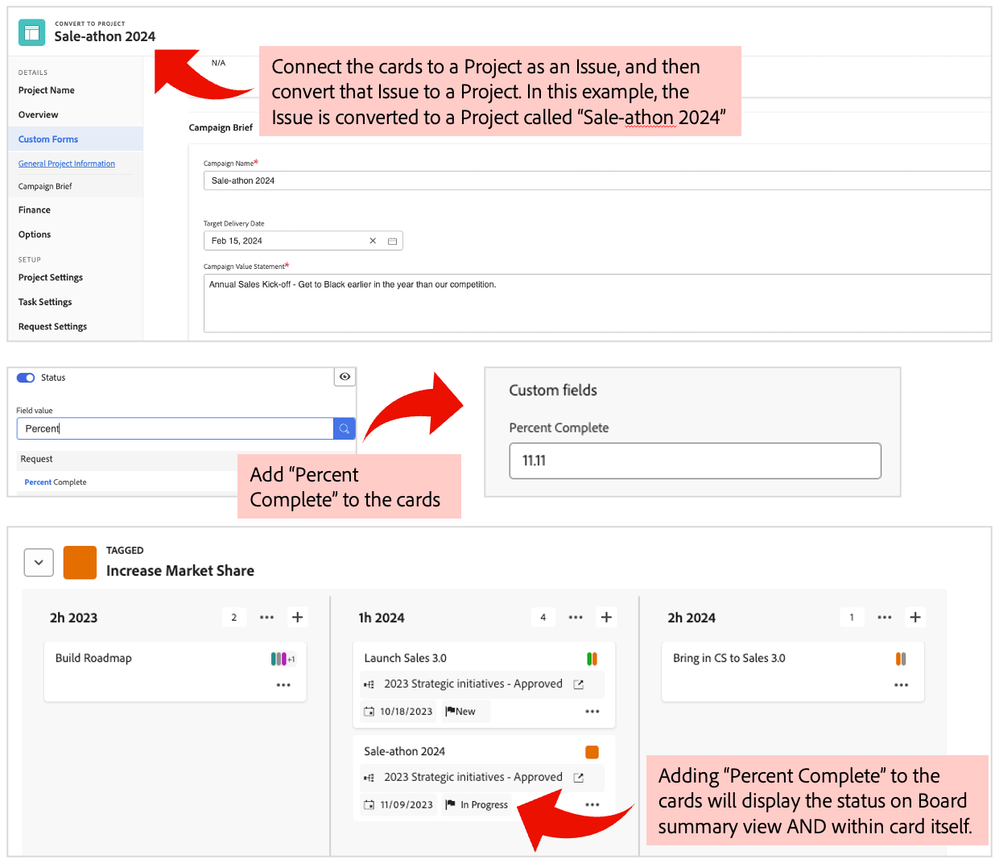The image size is (999, 864).
Task: Select Custom Forms in the Details sidebar
Action: [x=46, y=138]
